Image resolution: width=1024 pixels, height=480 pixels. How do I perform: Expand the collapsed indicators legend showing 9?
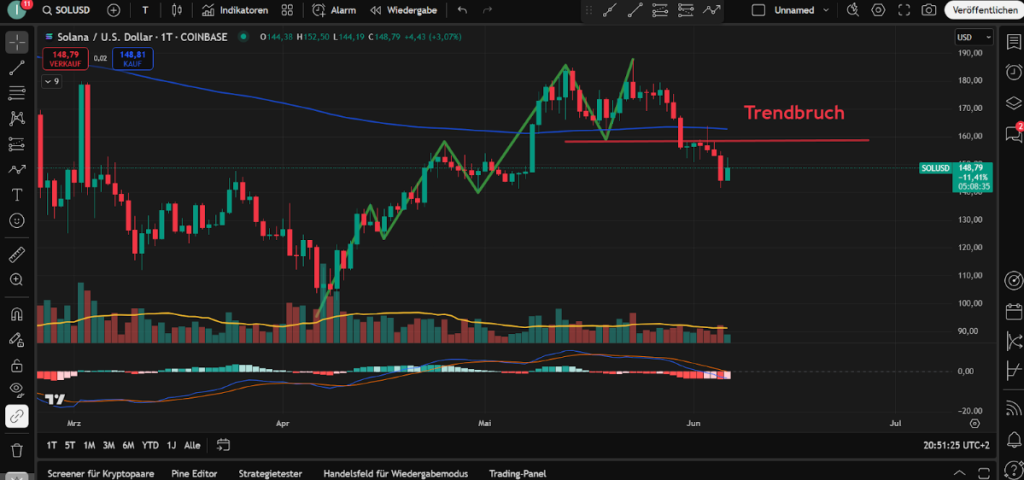52,82
